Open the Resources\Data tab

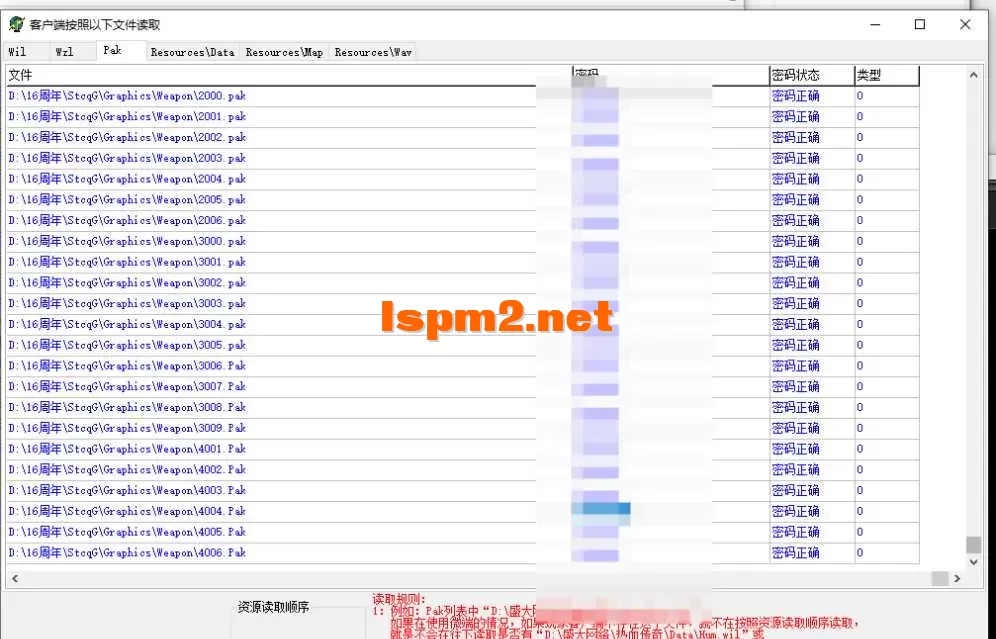tap(192, 52)
